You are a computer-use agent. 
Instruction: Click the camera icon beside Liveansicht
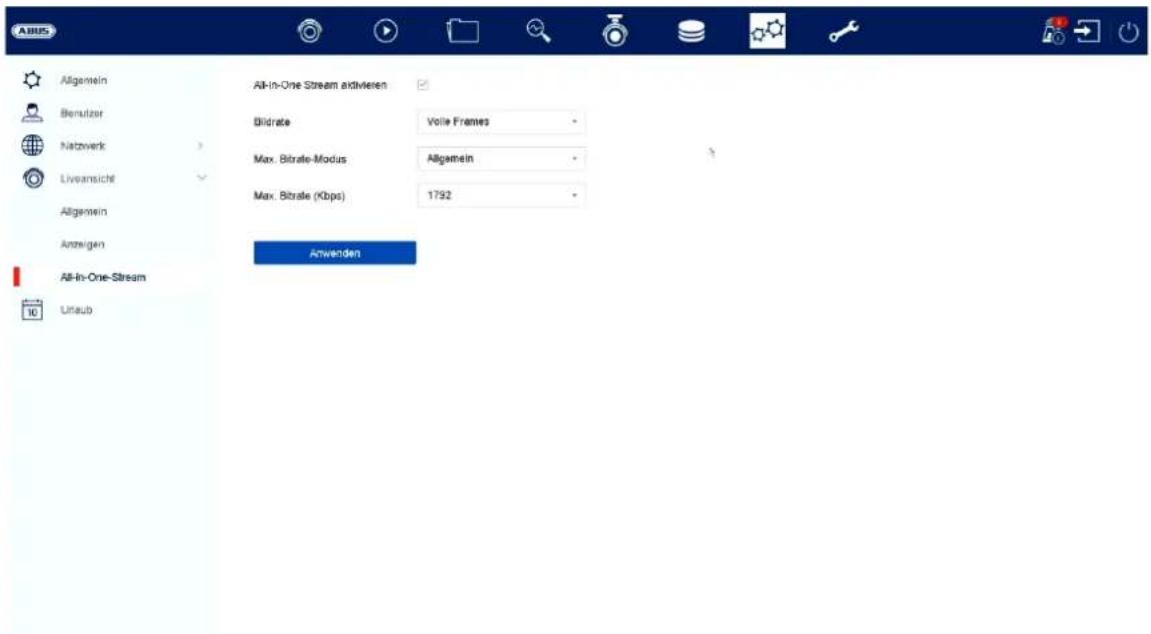[32, 178]
